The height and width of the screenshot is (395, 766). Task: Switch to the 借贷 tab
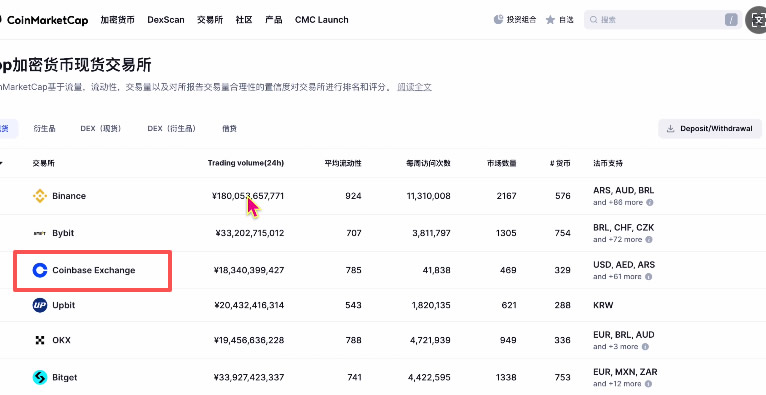coord(230,128)
